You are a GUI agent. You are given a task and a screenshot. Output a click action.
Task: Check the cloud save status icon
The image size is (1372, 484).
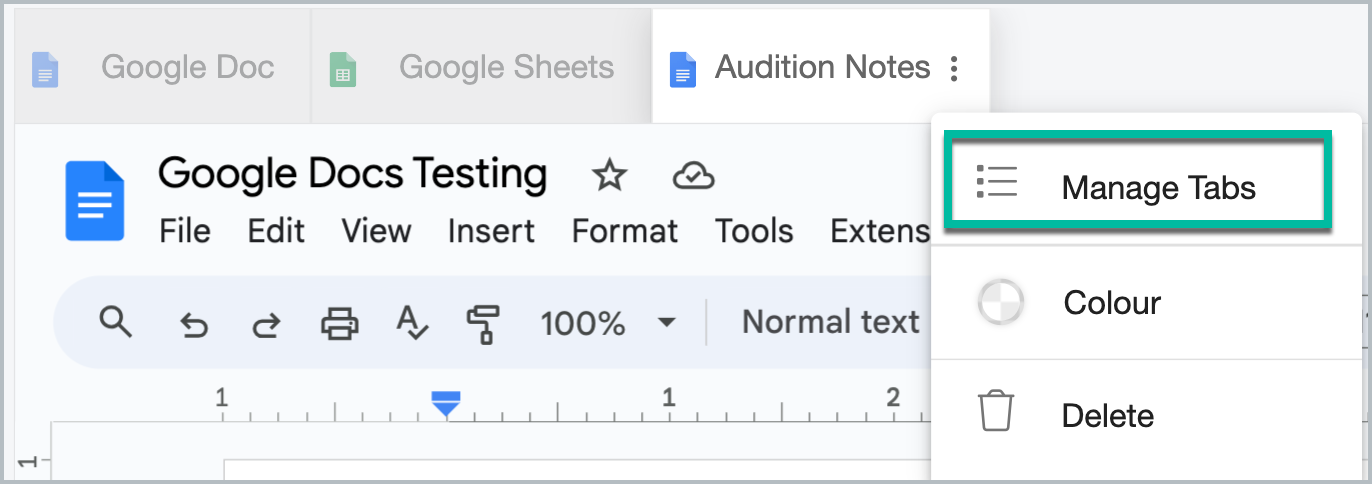pos(693,176)
